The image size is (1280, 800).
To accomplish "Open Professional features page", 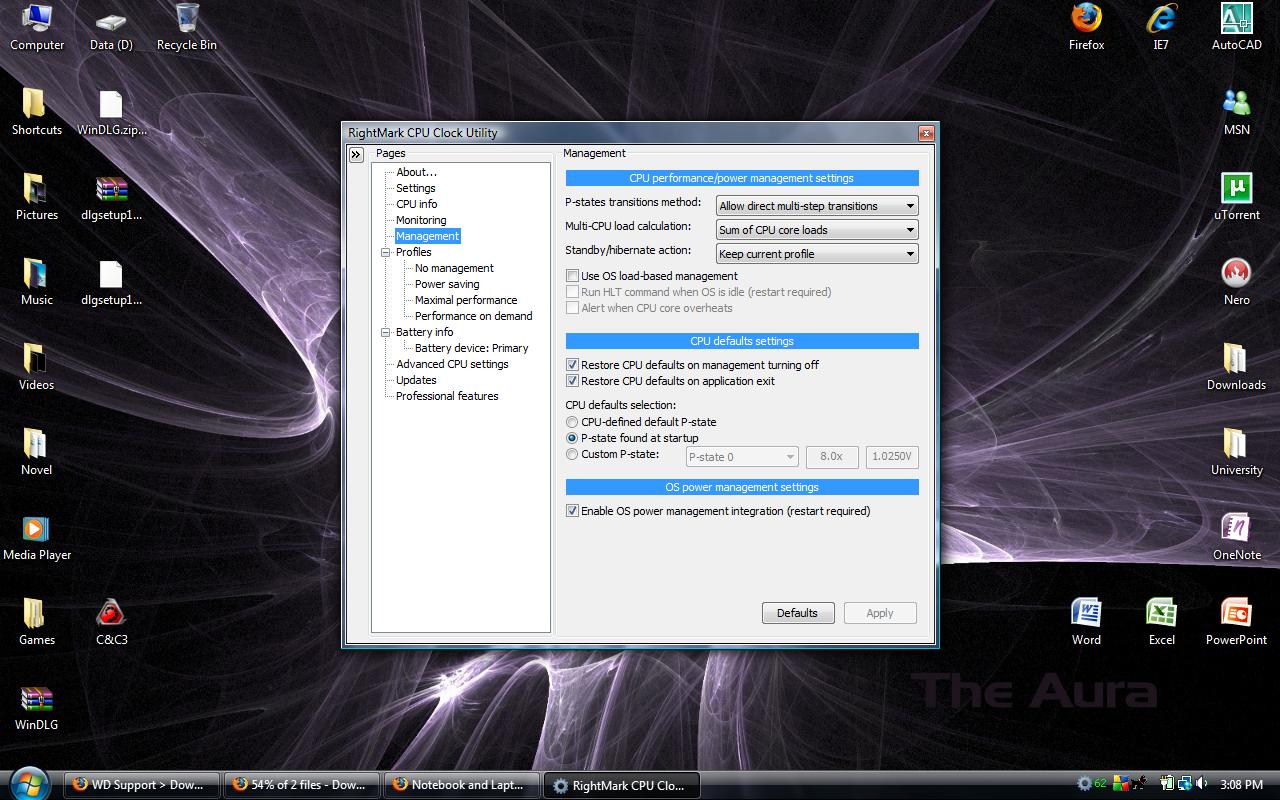I will tap(447, 396).
